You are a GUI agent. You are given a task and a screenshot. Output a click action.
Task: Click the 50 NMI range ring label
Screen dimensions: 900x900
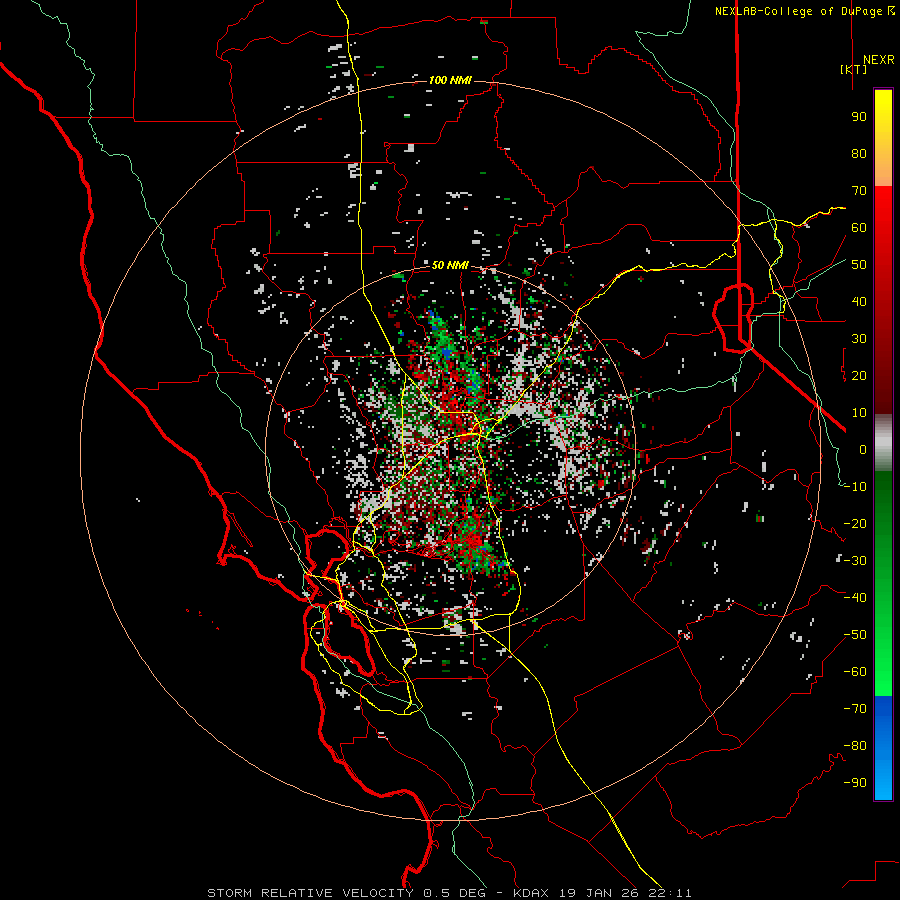click(450, 265)
